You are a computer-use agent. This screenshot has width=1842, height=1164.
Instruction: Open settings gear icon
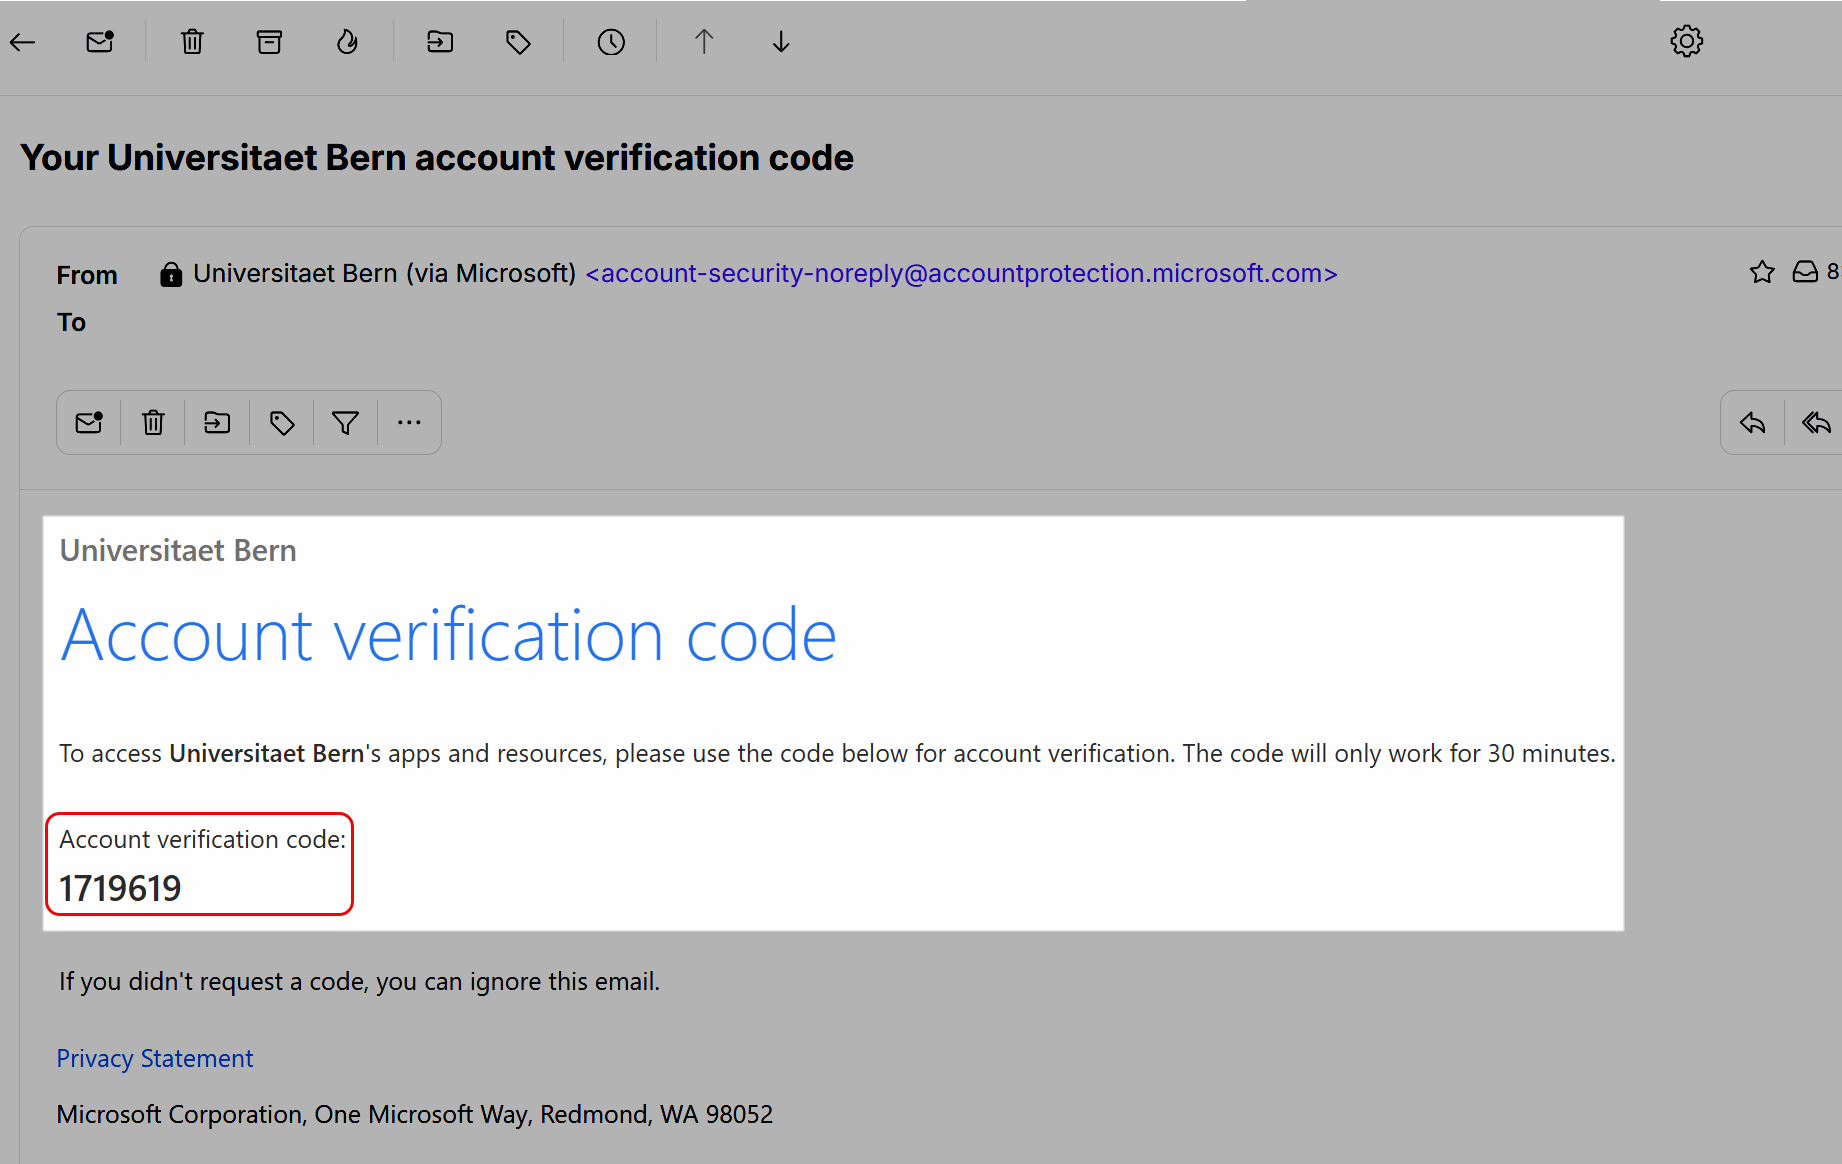(1687, 41)
